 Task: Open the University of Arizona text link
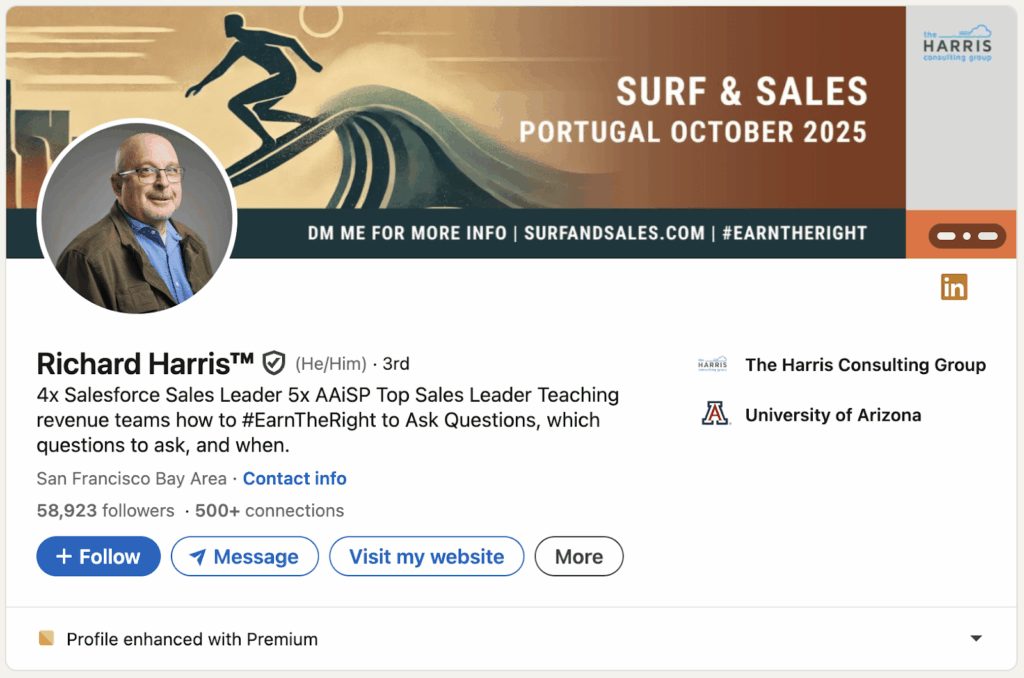point(833,415)
